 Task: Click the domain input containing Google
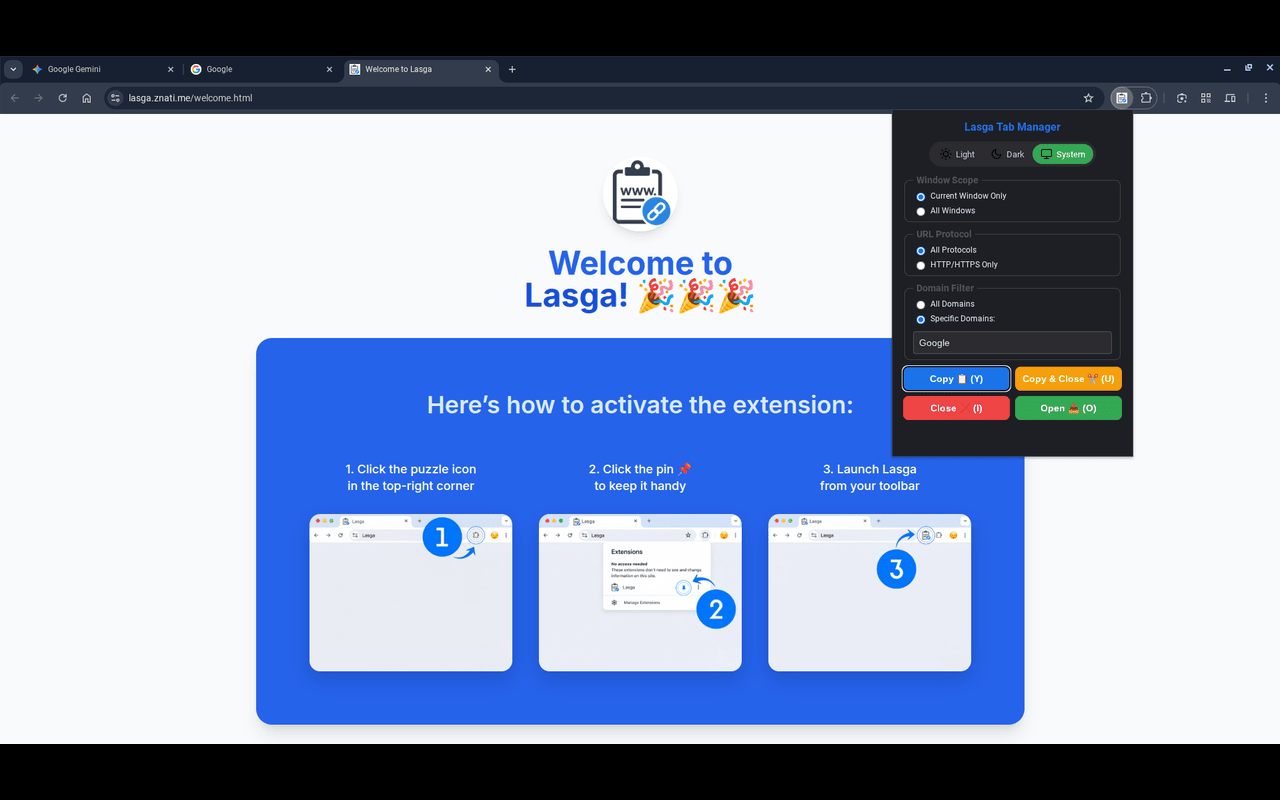coord(1012,343)
